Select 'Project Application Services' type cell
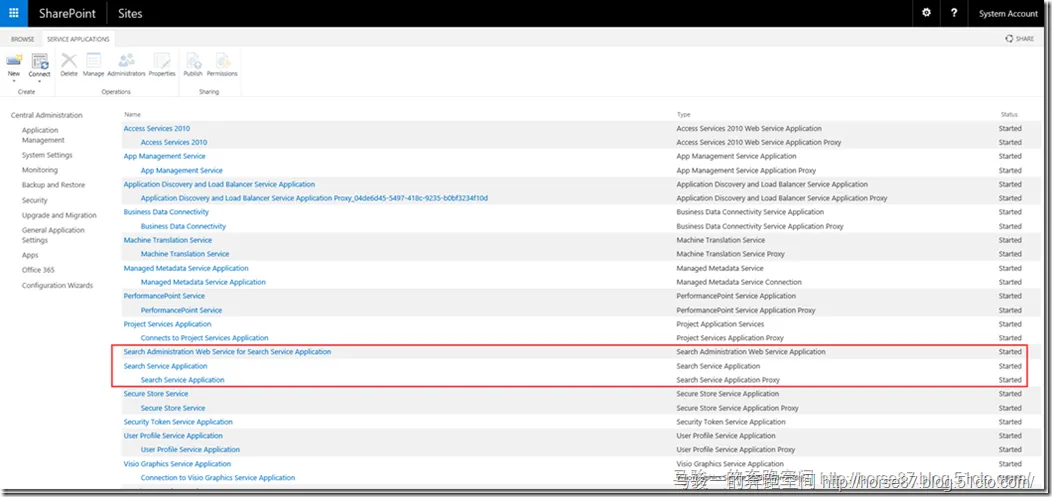The image size is (1052, 497). pos(721,325)
